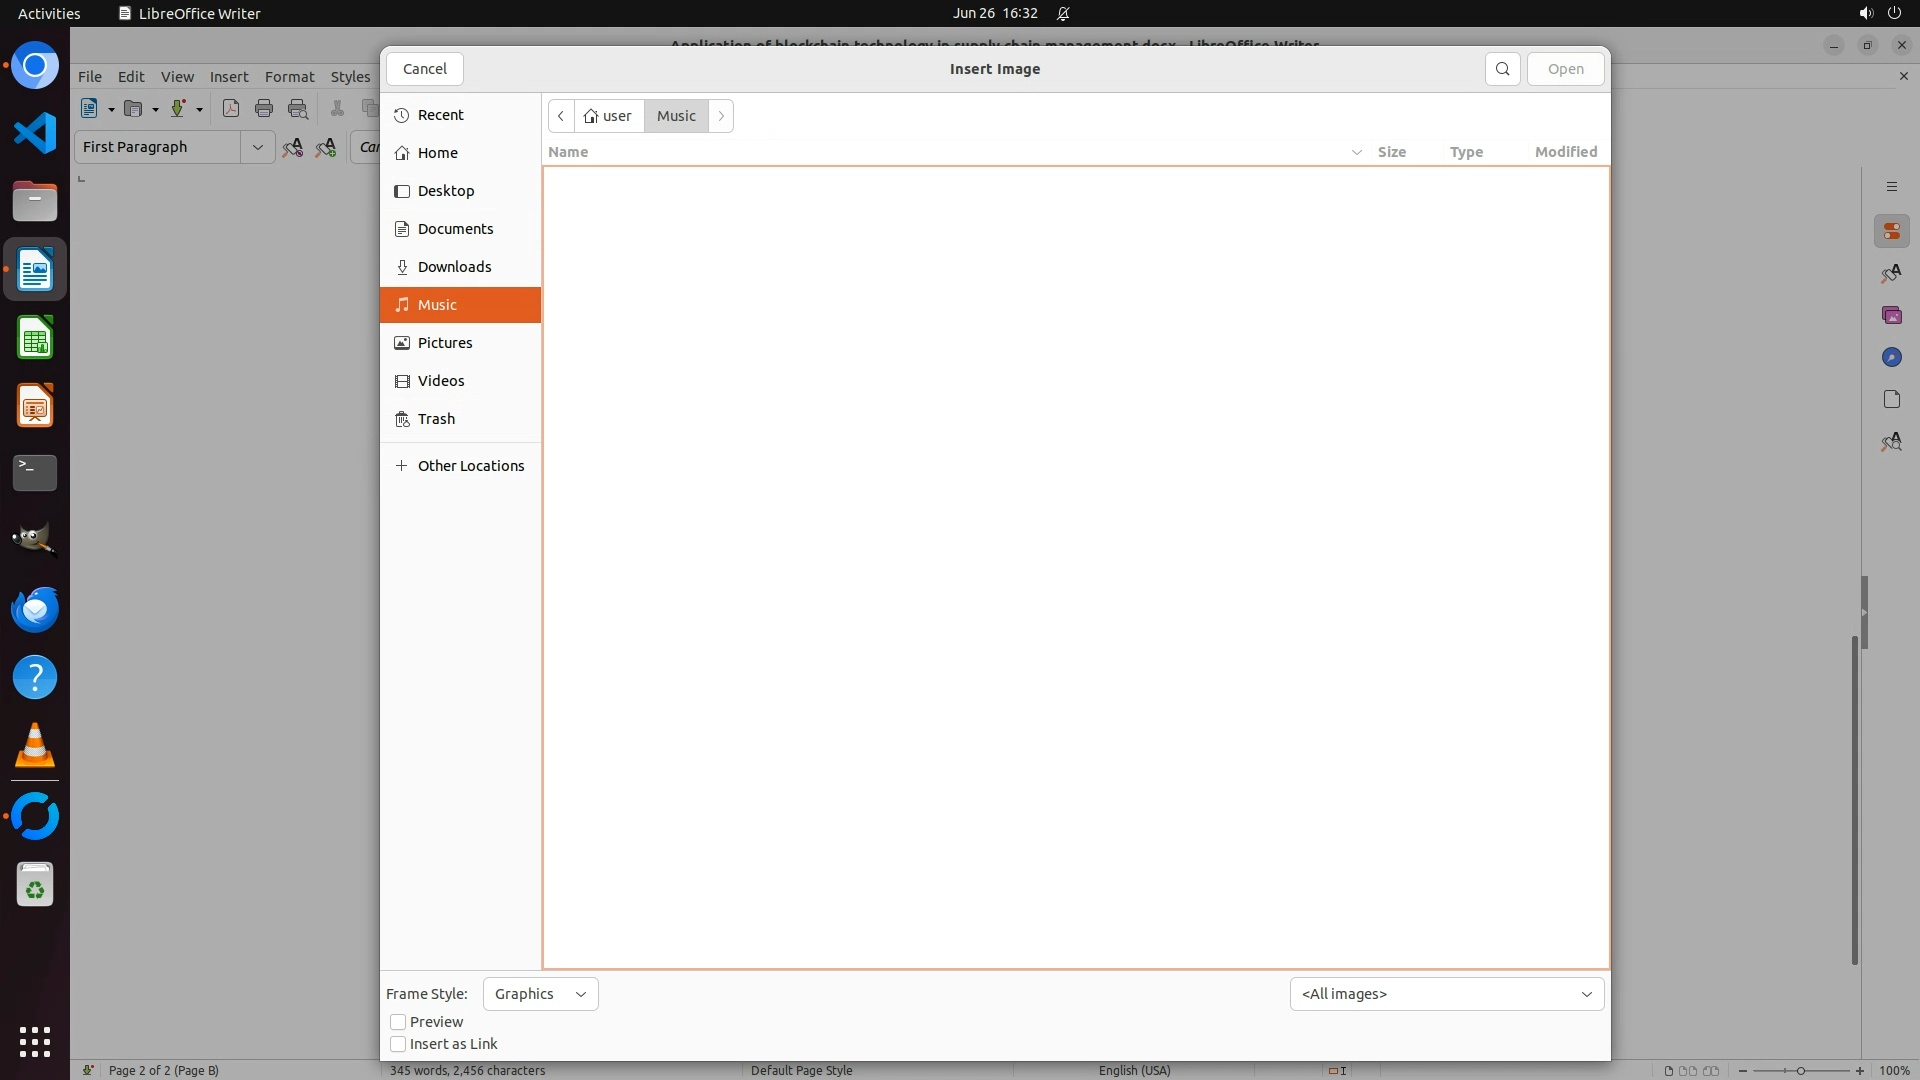Click Export as PDF toolbar icon
Screen dimensions: 1920x1080
[x=231, y=109]
